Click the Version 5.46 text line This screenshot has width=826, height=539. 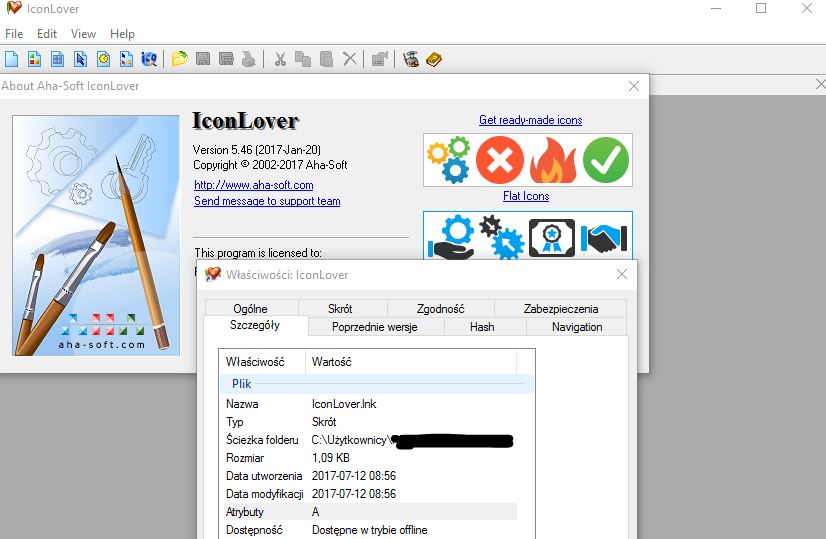point(257,150)
